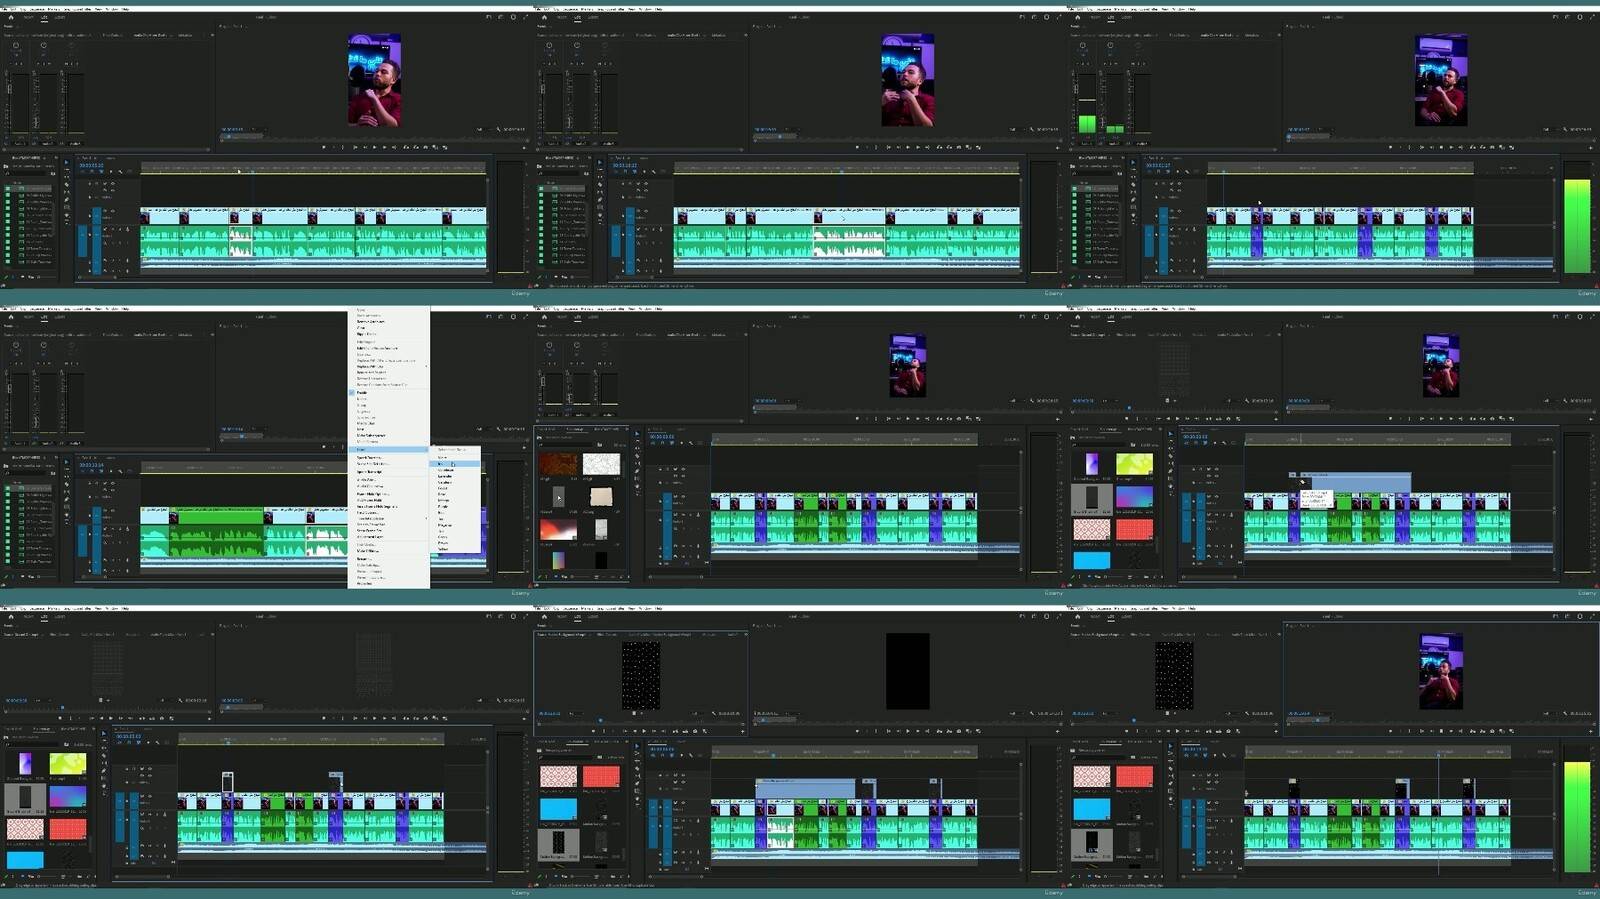Click Source Monitor playhead in bottom-middle frame
The image size is (1600, 899).
click(600, 720)
